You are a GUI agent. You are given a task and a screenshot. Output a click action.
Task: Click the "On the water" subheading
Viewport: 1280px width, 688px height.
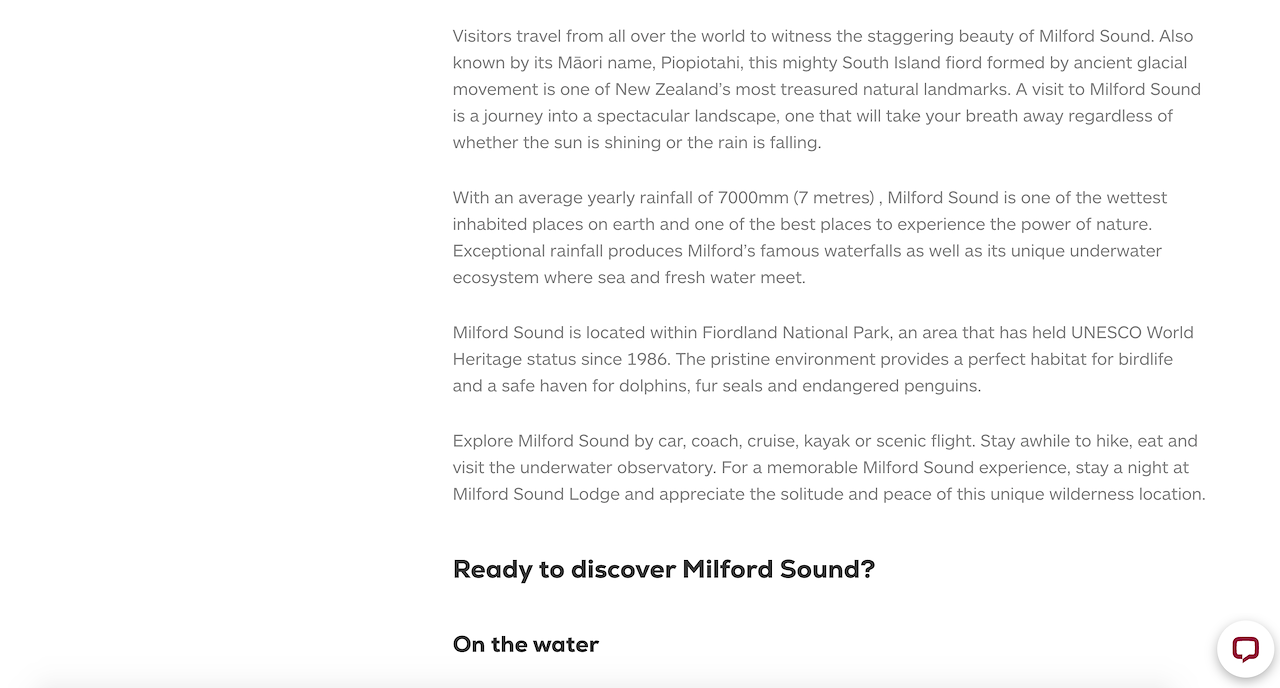pyautogui.click(x=526, y=644)
